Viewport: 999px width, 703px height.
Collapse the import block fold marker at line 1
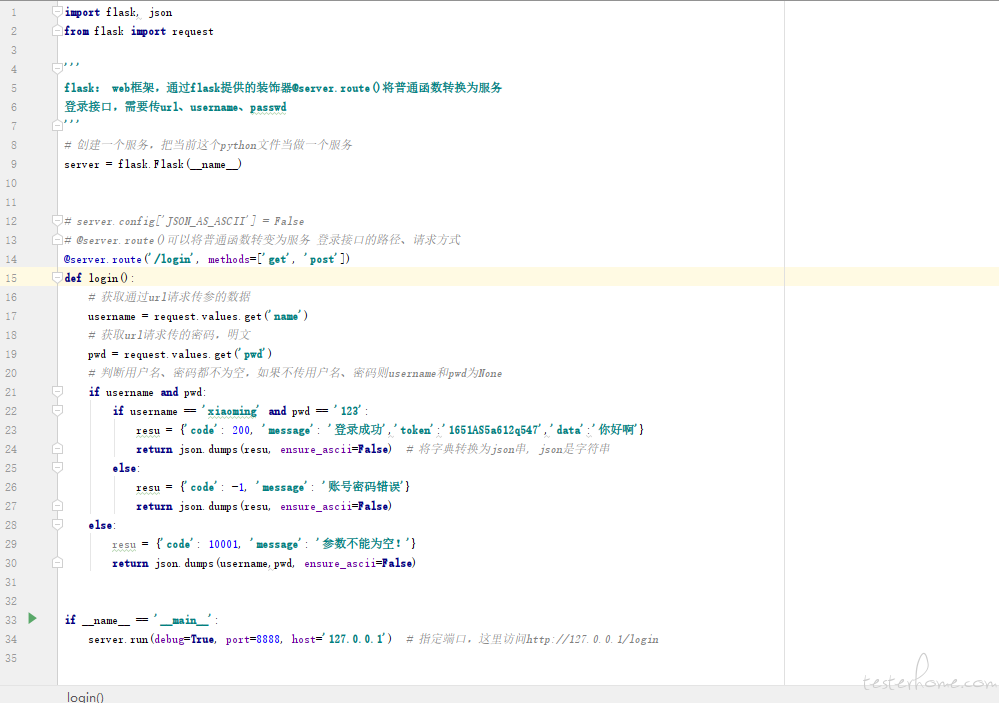click(x=57, y=12)
